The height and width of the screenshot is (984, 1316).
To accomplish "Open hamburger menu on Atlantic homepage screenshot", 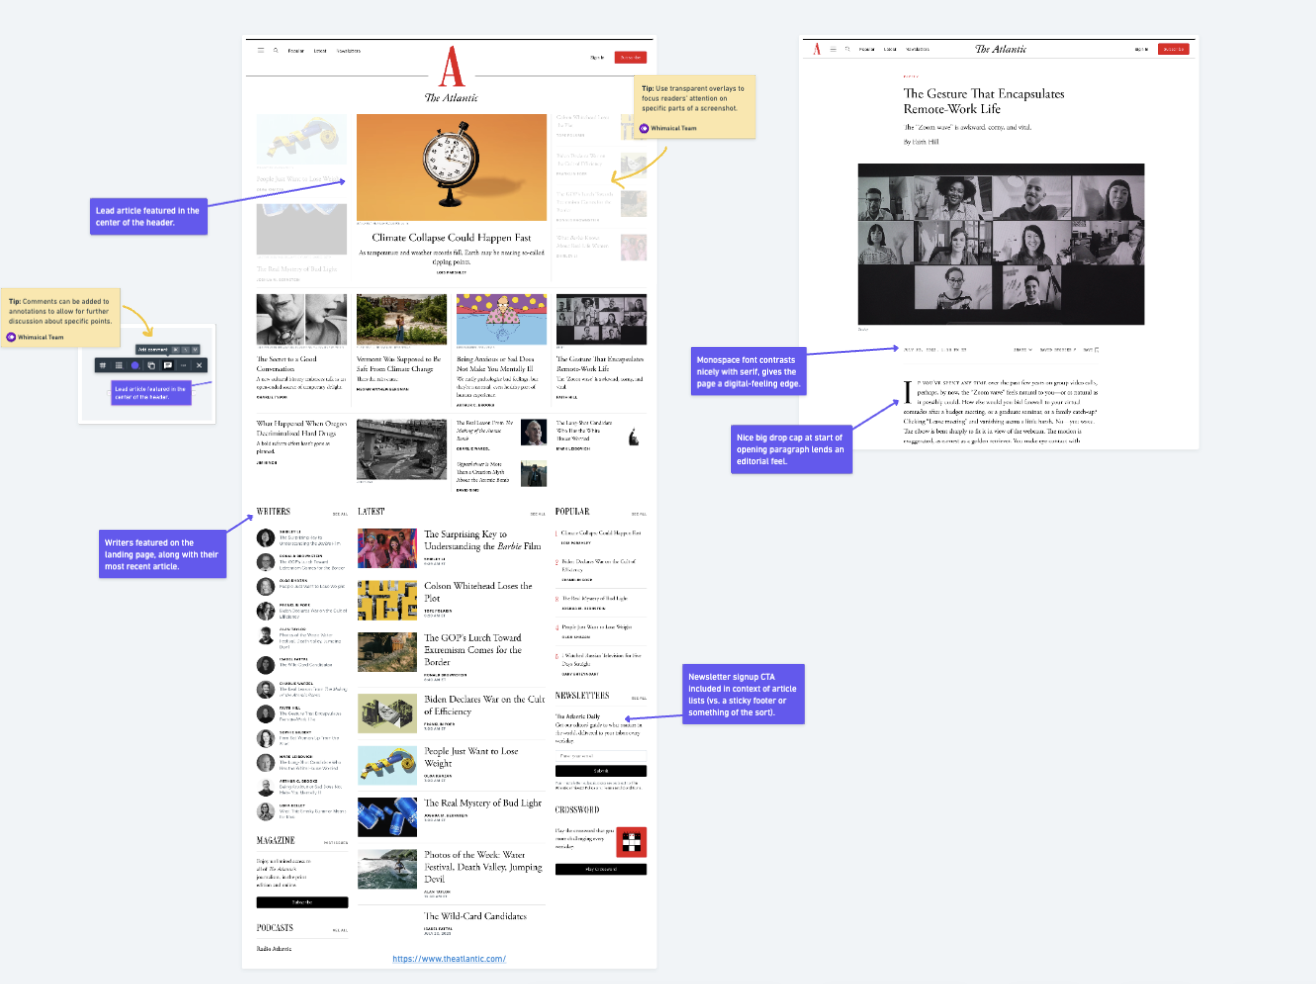I will (261, 50).
